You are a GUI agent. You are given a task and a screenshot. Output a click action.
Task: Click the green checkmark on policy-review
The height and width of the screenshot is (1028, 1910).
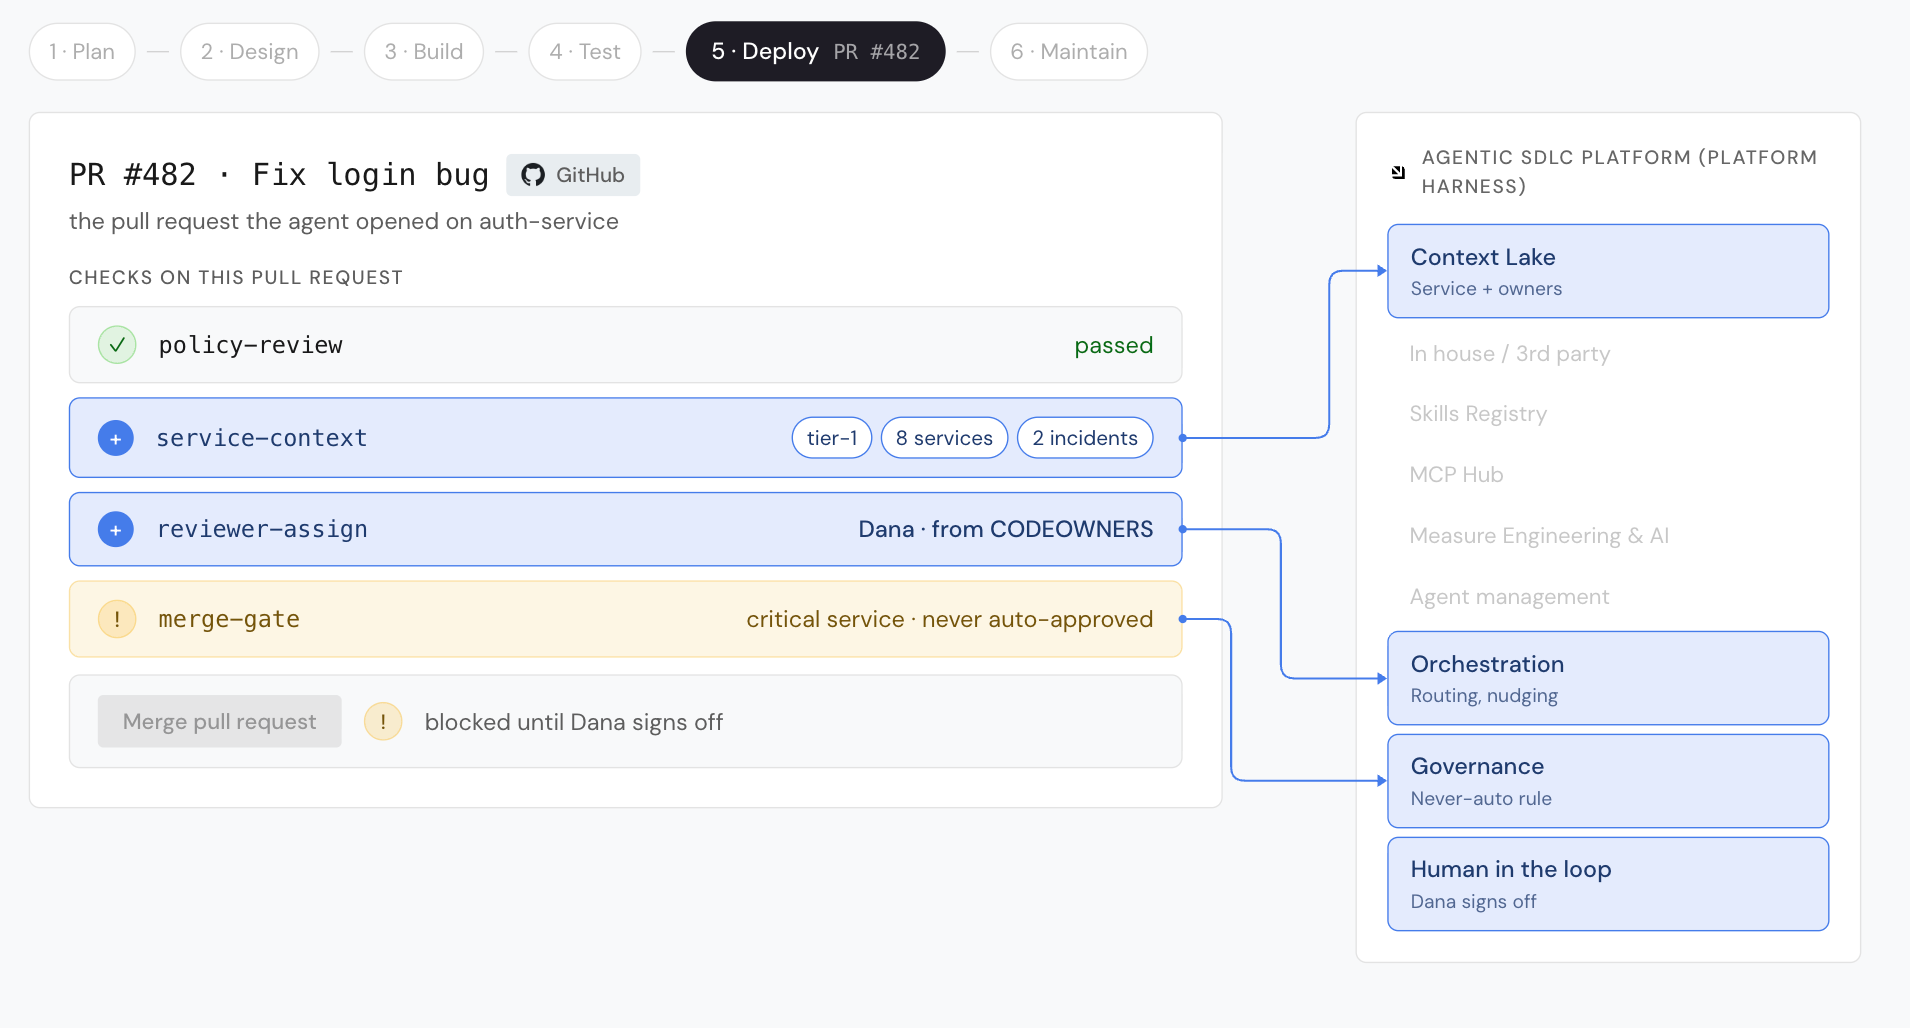[117, 345]
